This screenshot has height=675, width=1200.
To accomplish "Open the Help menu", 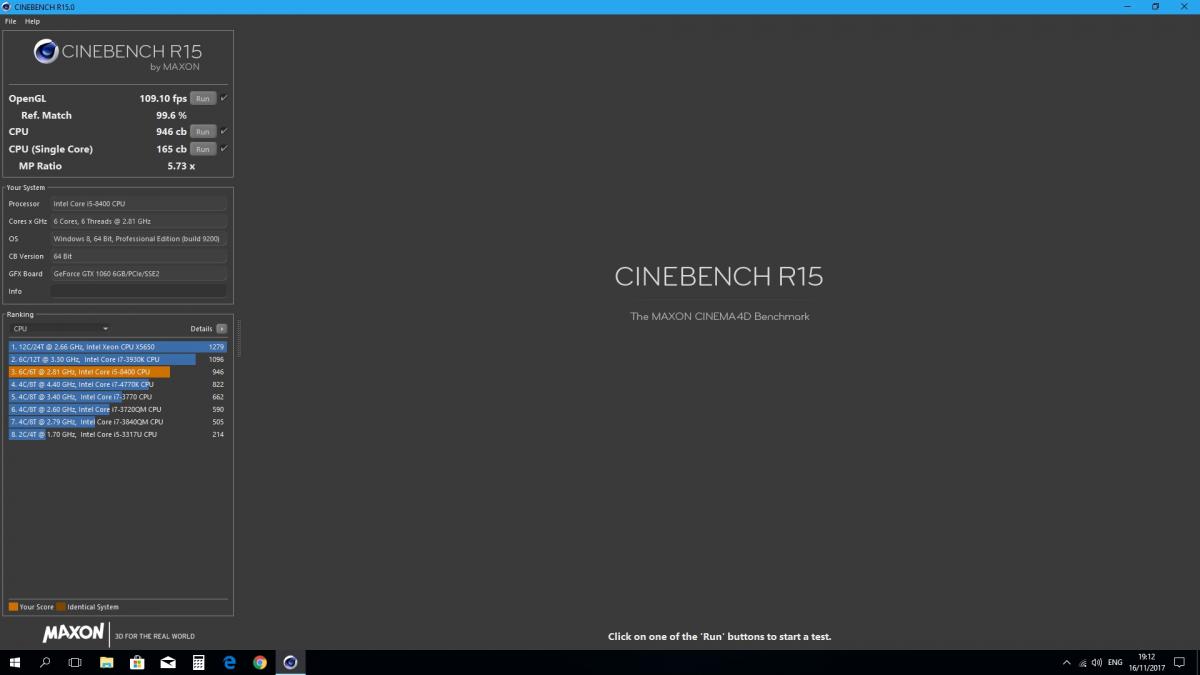I will pyautogui.click(x=33, y=21).
